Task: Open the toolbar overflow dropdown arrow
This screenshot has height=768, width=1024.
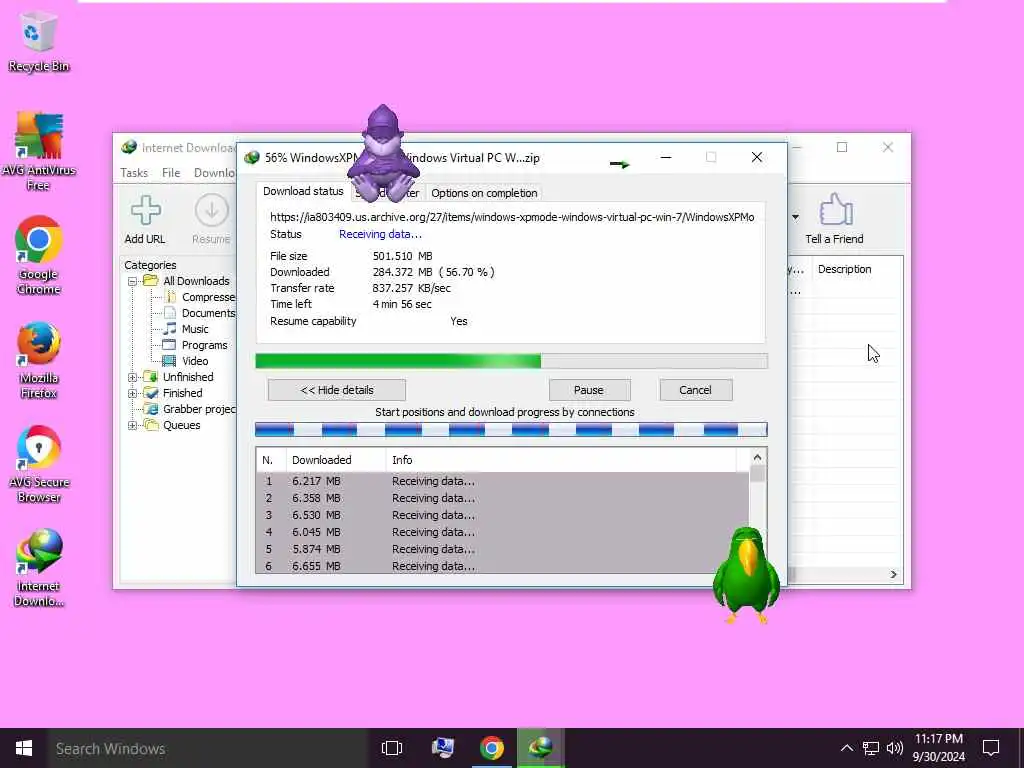Action: pyautogui.click(x=795, y=217)
